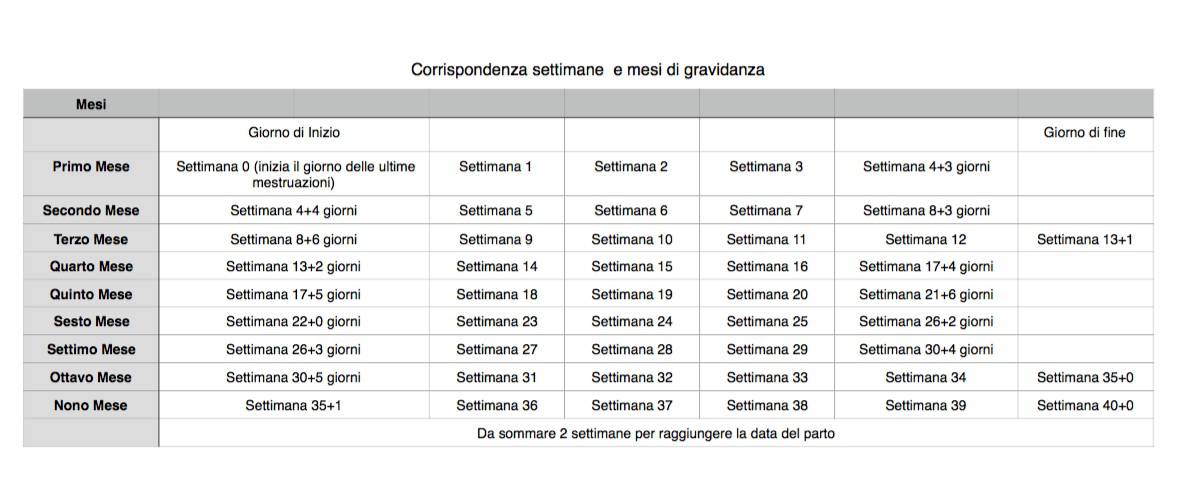This screenshot has height=499, width=1192.
Task: Click the 'Settimana 20' cell
Action: click(766, 295)
